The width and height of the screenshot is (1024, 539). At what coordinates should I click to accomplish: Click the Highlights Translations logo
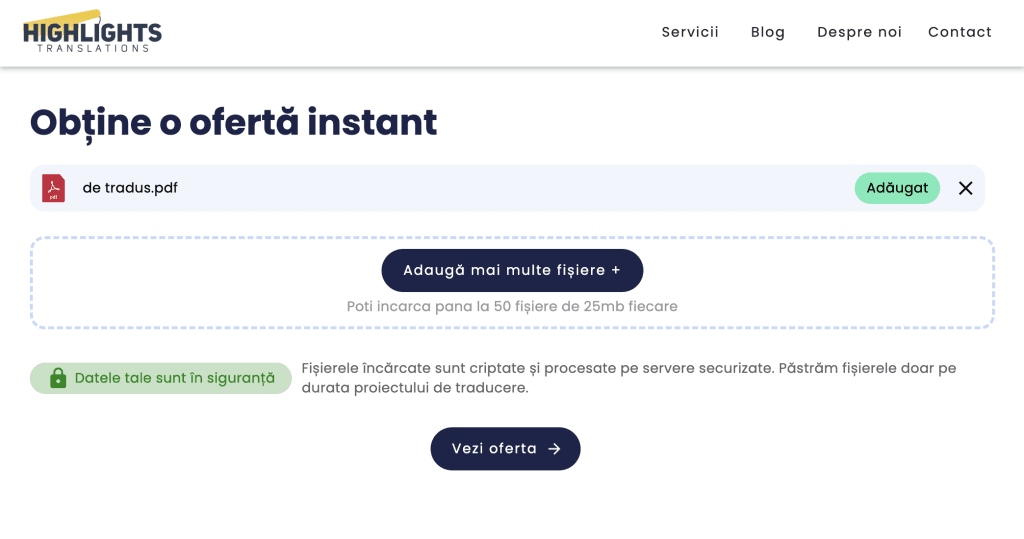tap(92, 30)
